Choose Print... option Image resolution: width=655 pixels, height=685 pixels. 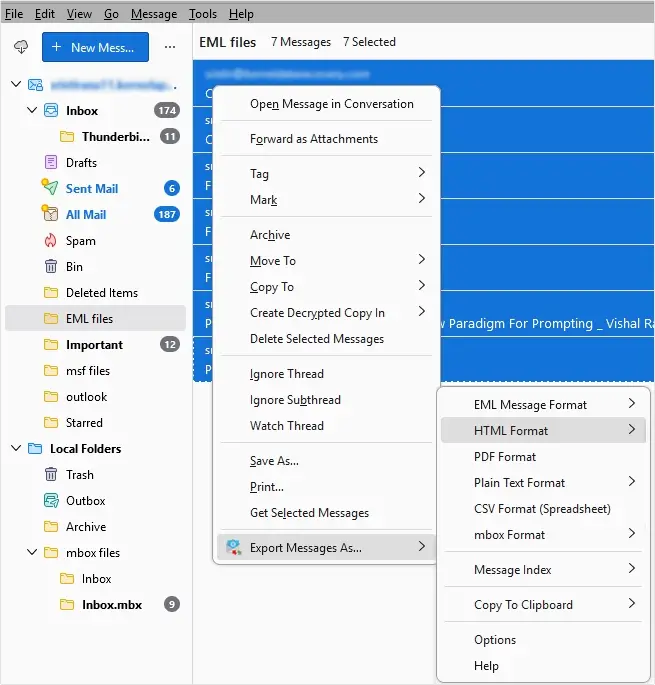[x=326, y=486]
